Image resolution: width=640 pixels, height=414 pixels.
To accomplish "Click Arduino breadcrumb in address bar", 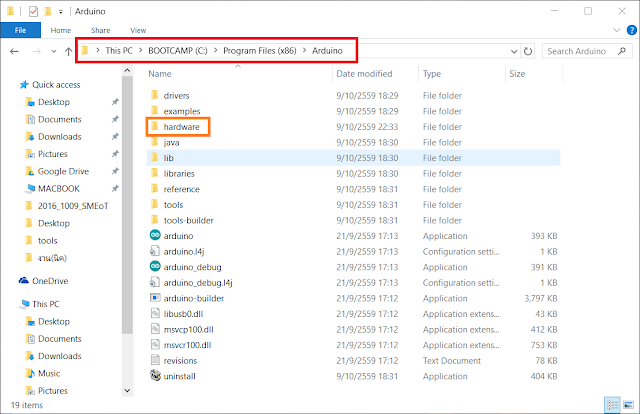I will coord(327,51).
